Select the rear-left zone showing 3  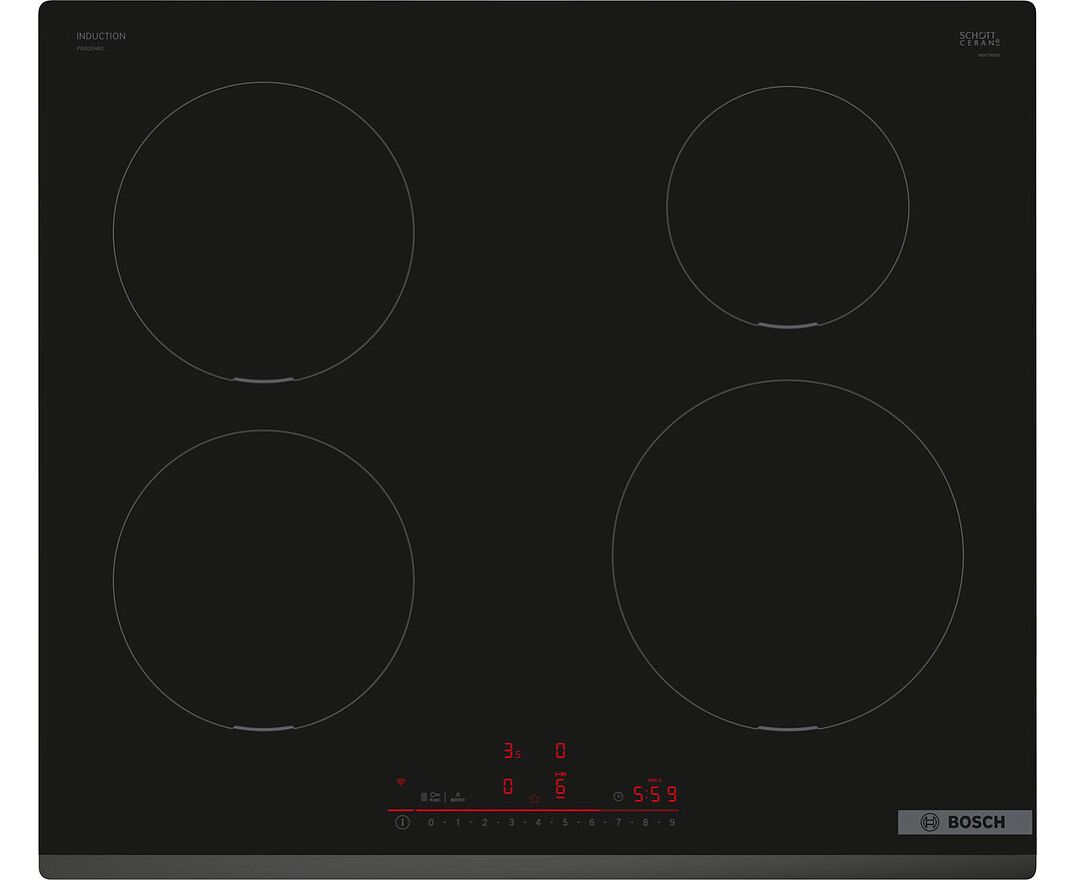[x=509, y=750]
